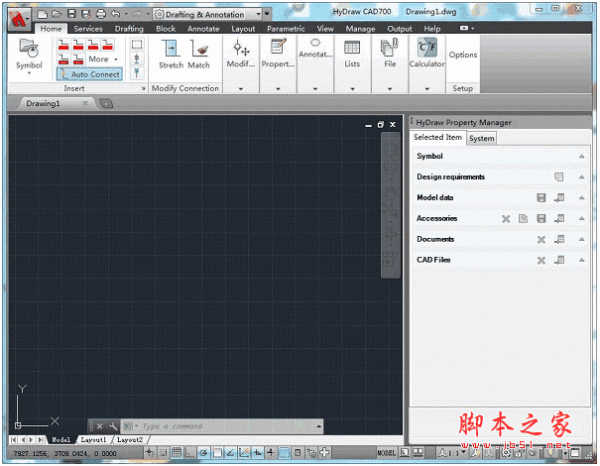Collapse the CAD Files section
This screenshot has width=600, height=466.
pos(581,261)
